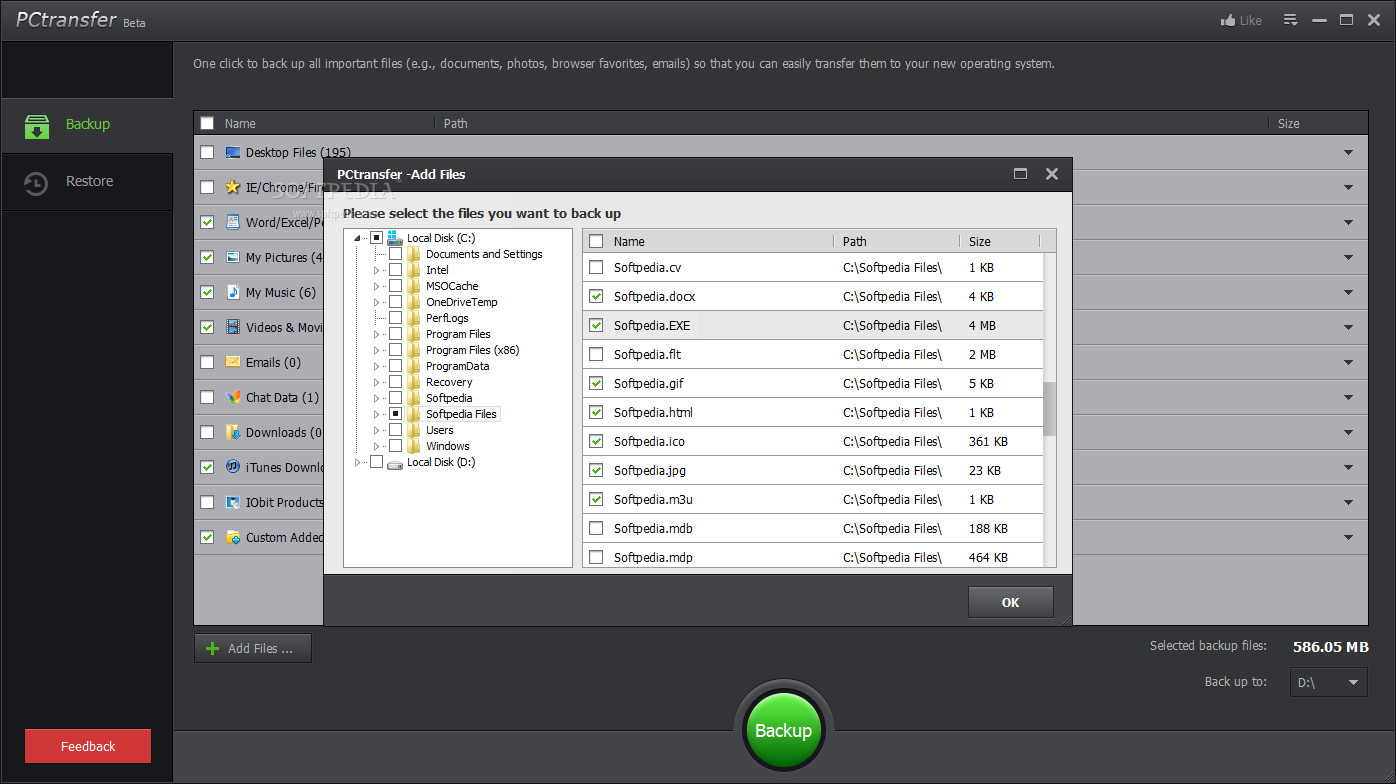Image resolution: width=1396 pixels, height=784 pixels.
Task: Expand the MSOCache folder node
Action: click(377, 286)
